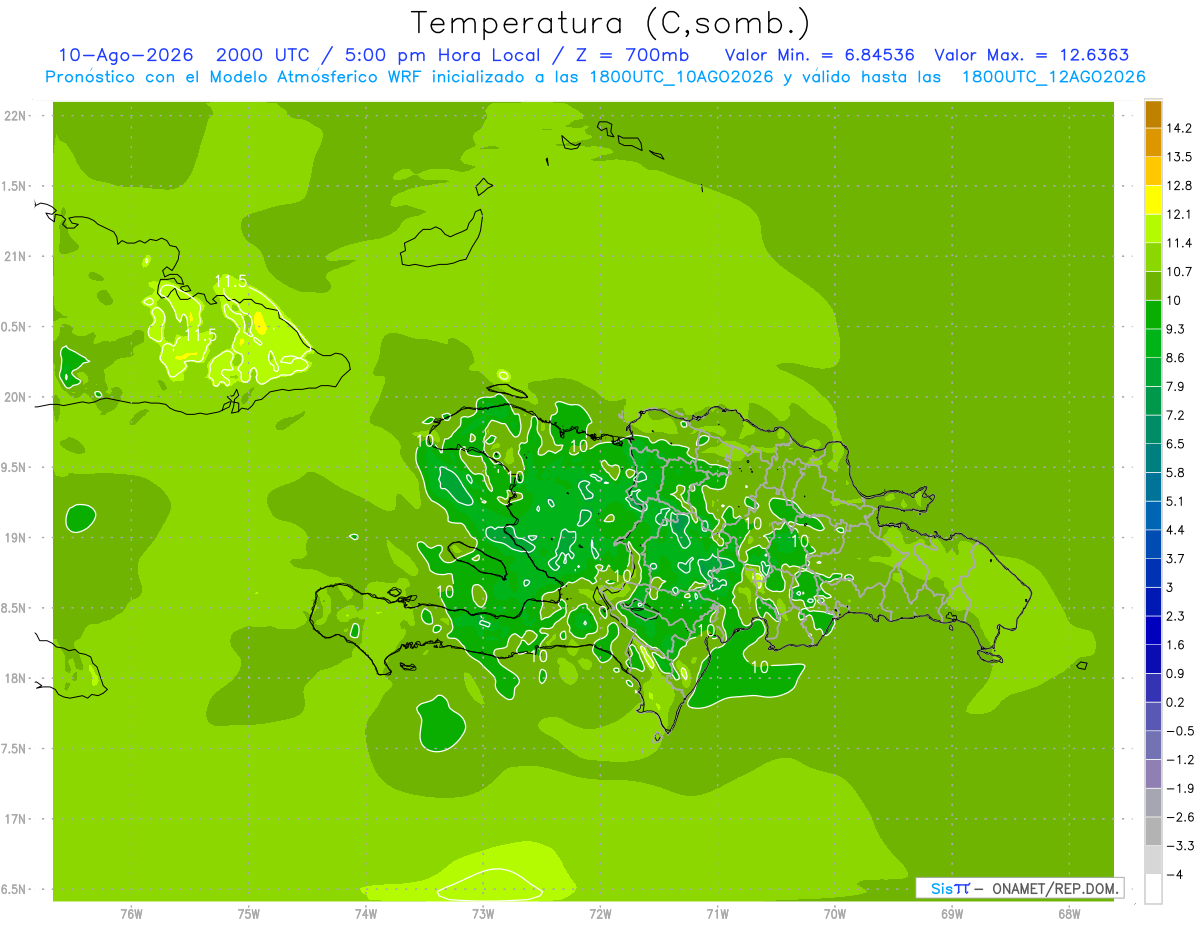Viewport: 1200px width, 927px height.
Task: Click the color bar value "-1.2"
Action: point(1179,760)
